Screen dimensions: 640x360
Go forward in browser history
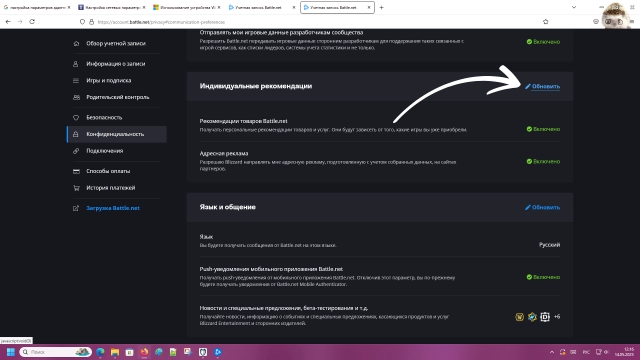[20, 22]
